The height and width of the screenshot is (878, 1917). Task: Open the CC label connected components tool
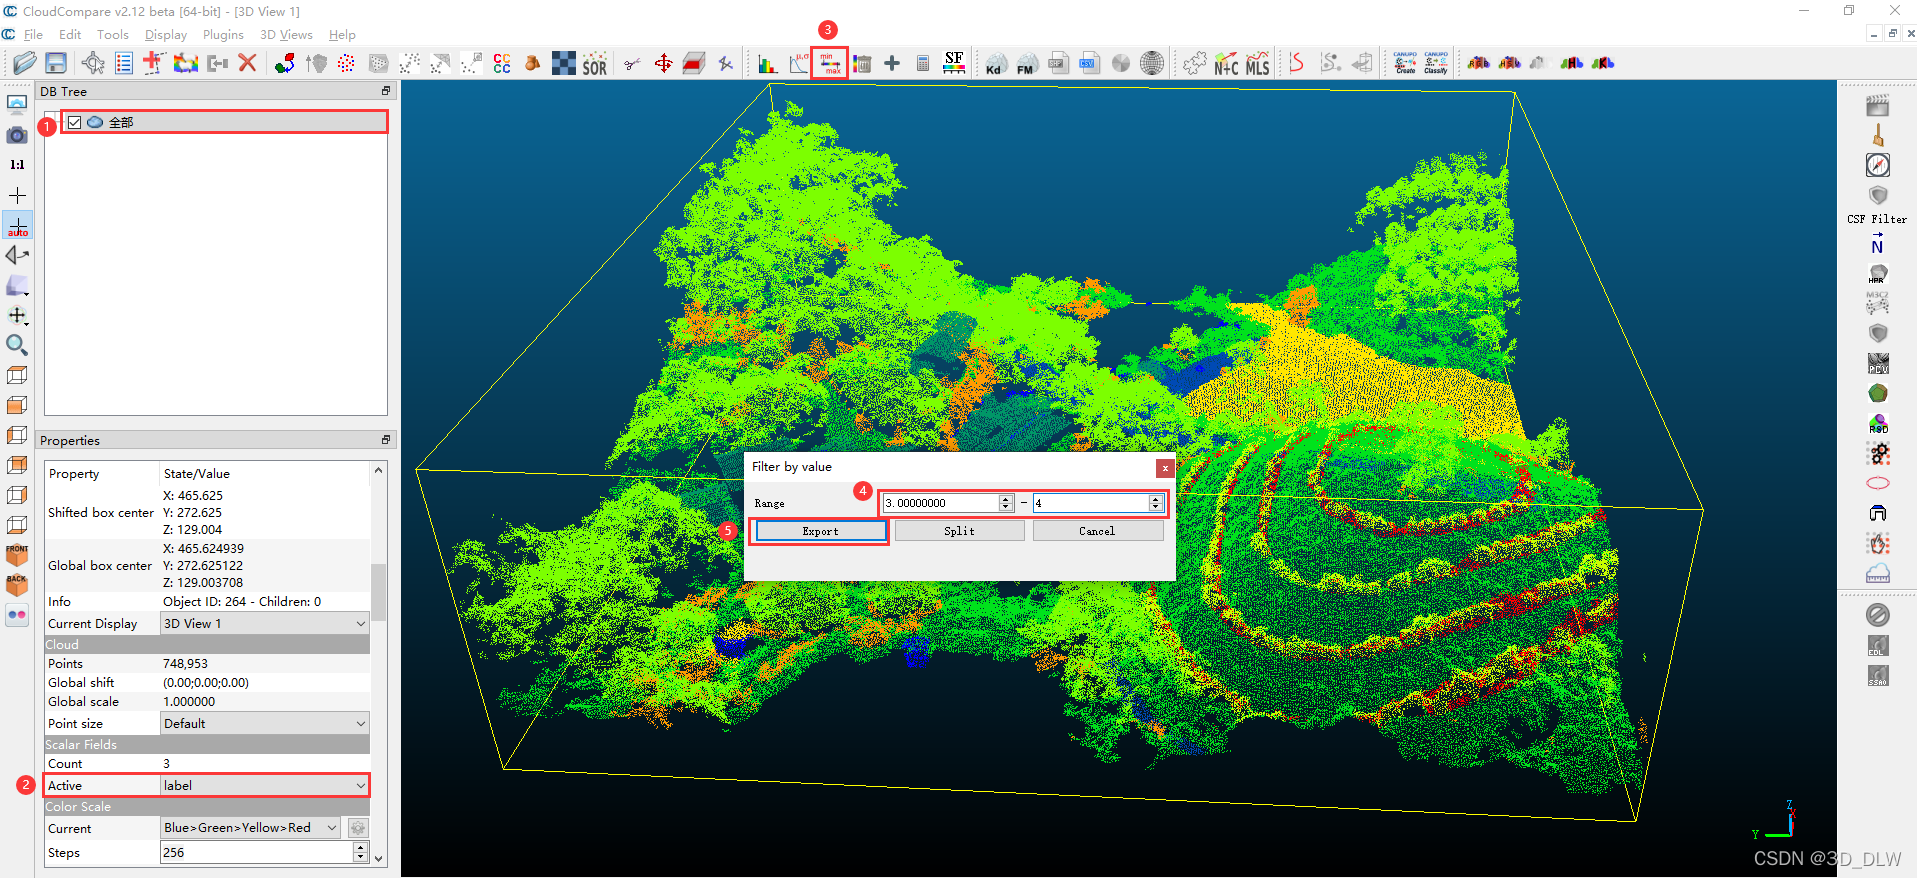pos(502,63)
